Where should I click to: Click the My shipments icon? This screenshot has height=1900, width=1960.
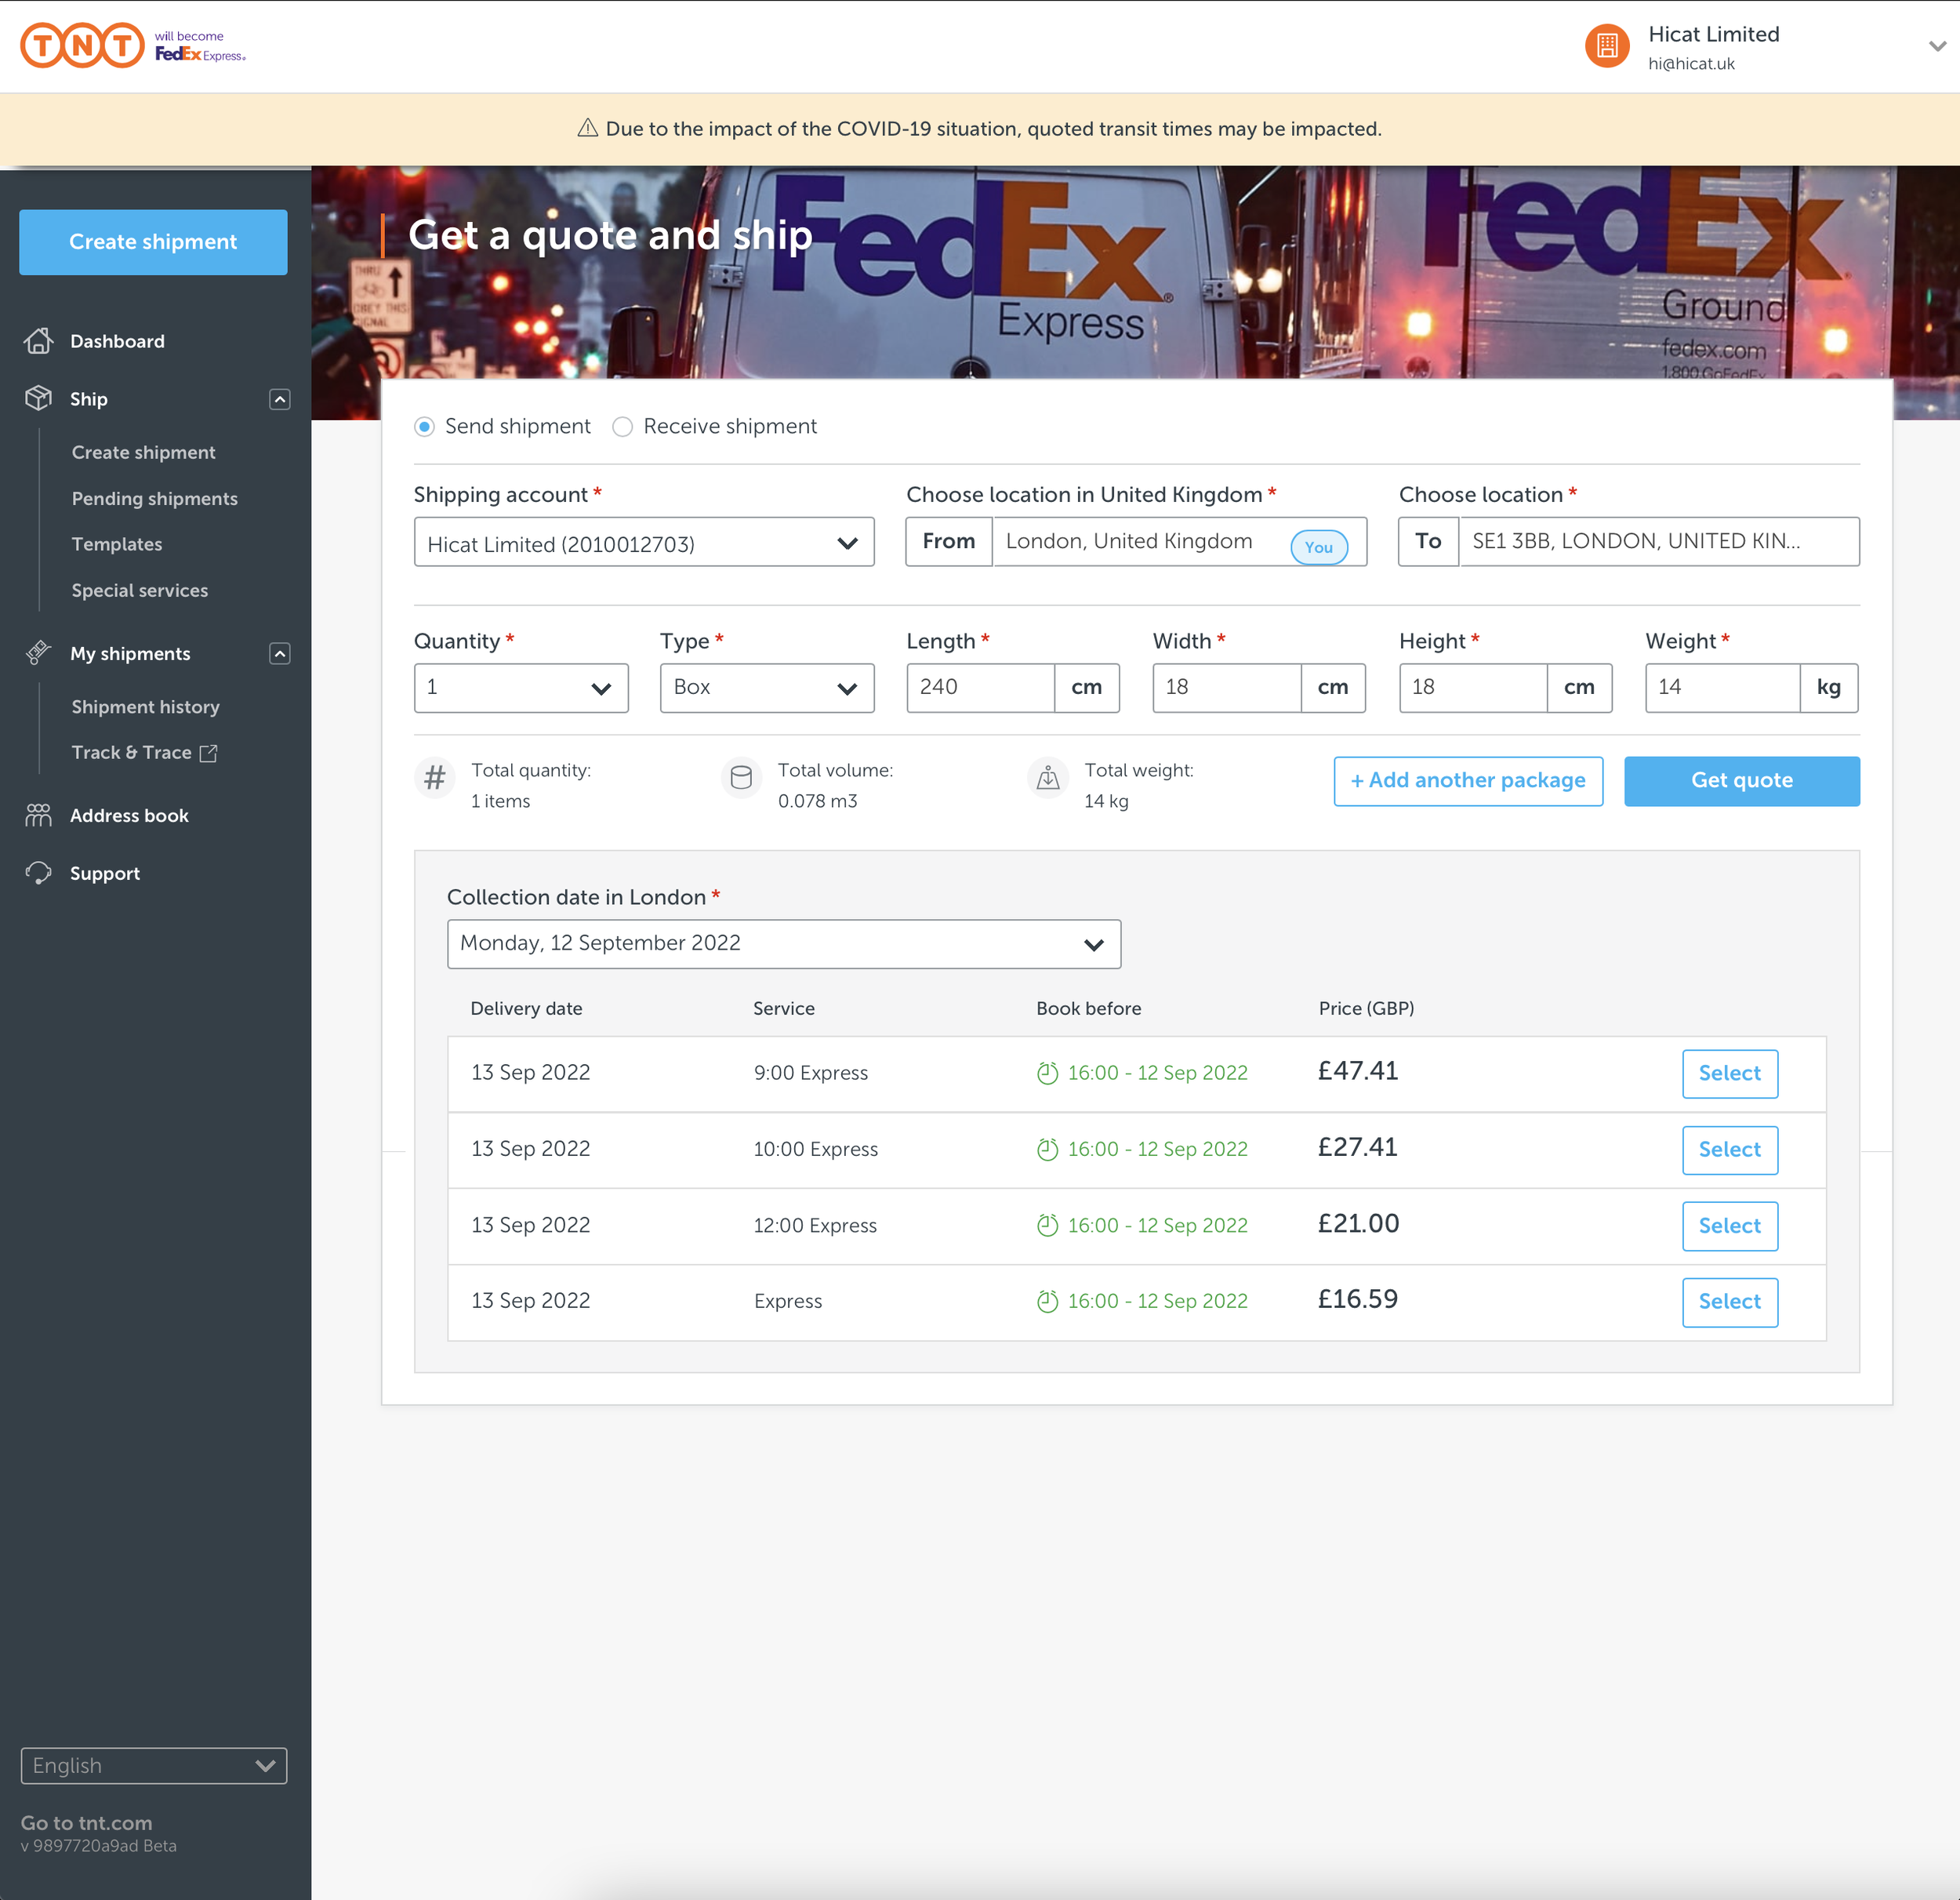tap(38, 653)
